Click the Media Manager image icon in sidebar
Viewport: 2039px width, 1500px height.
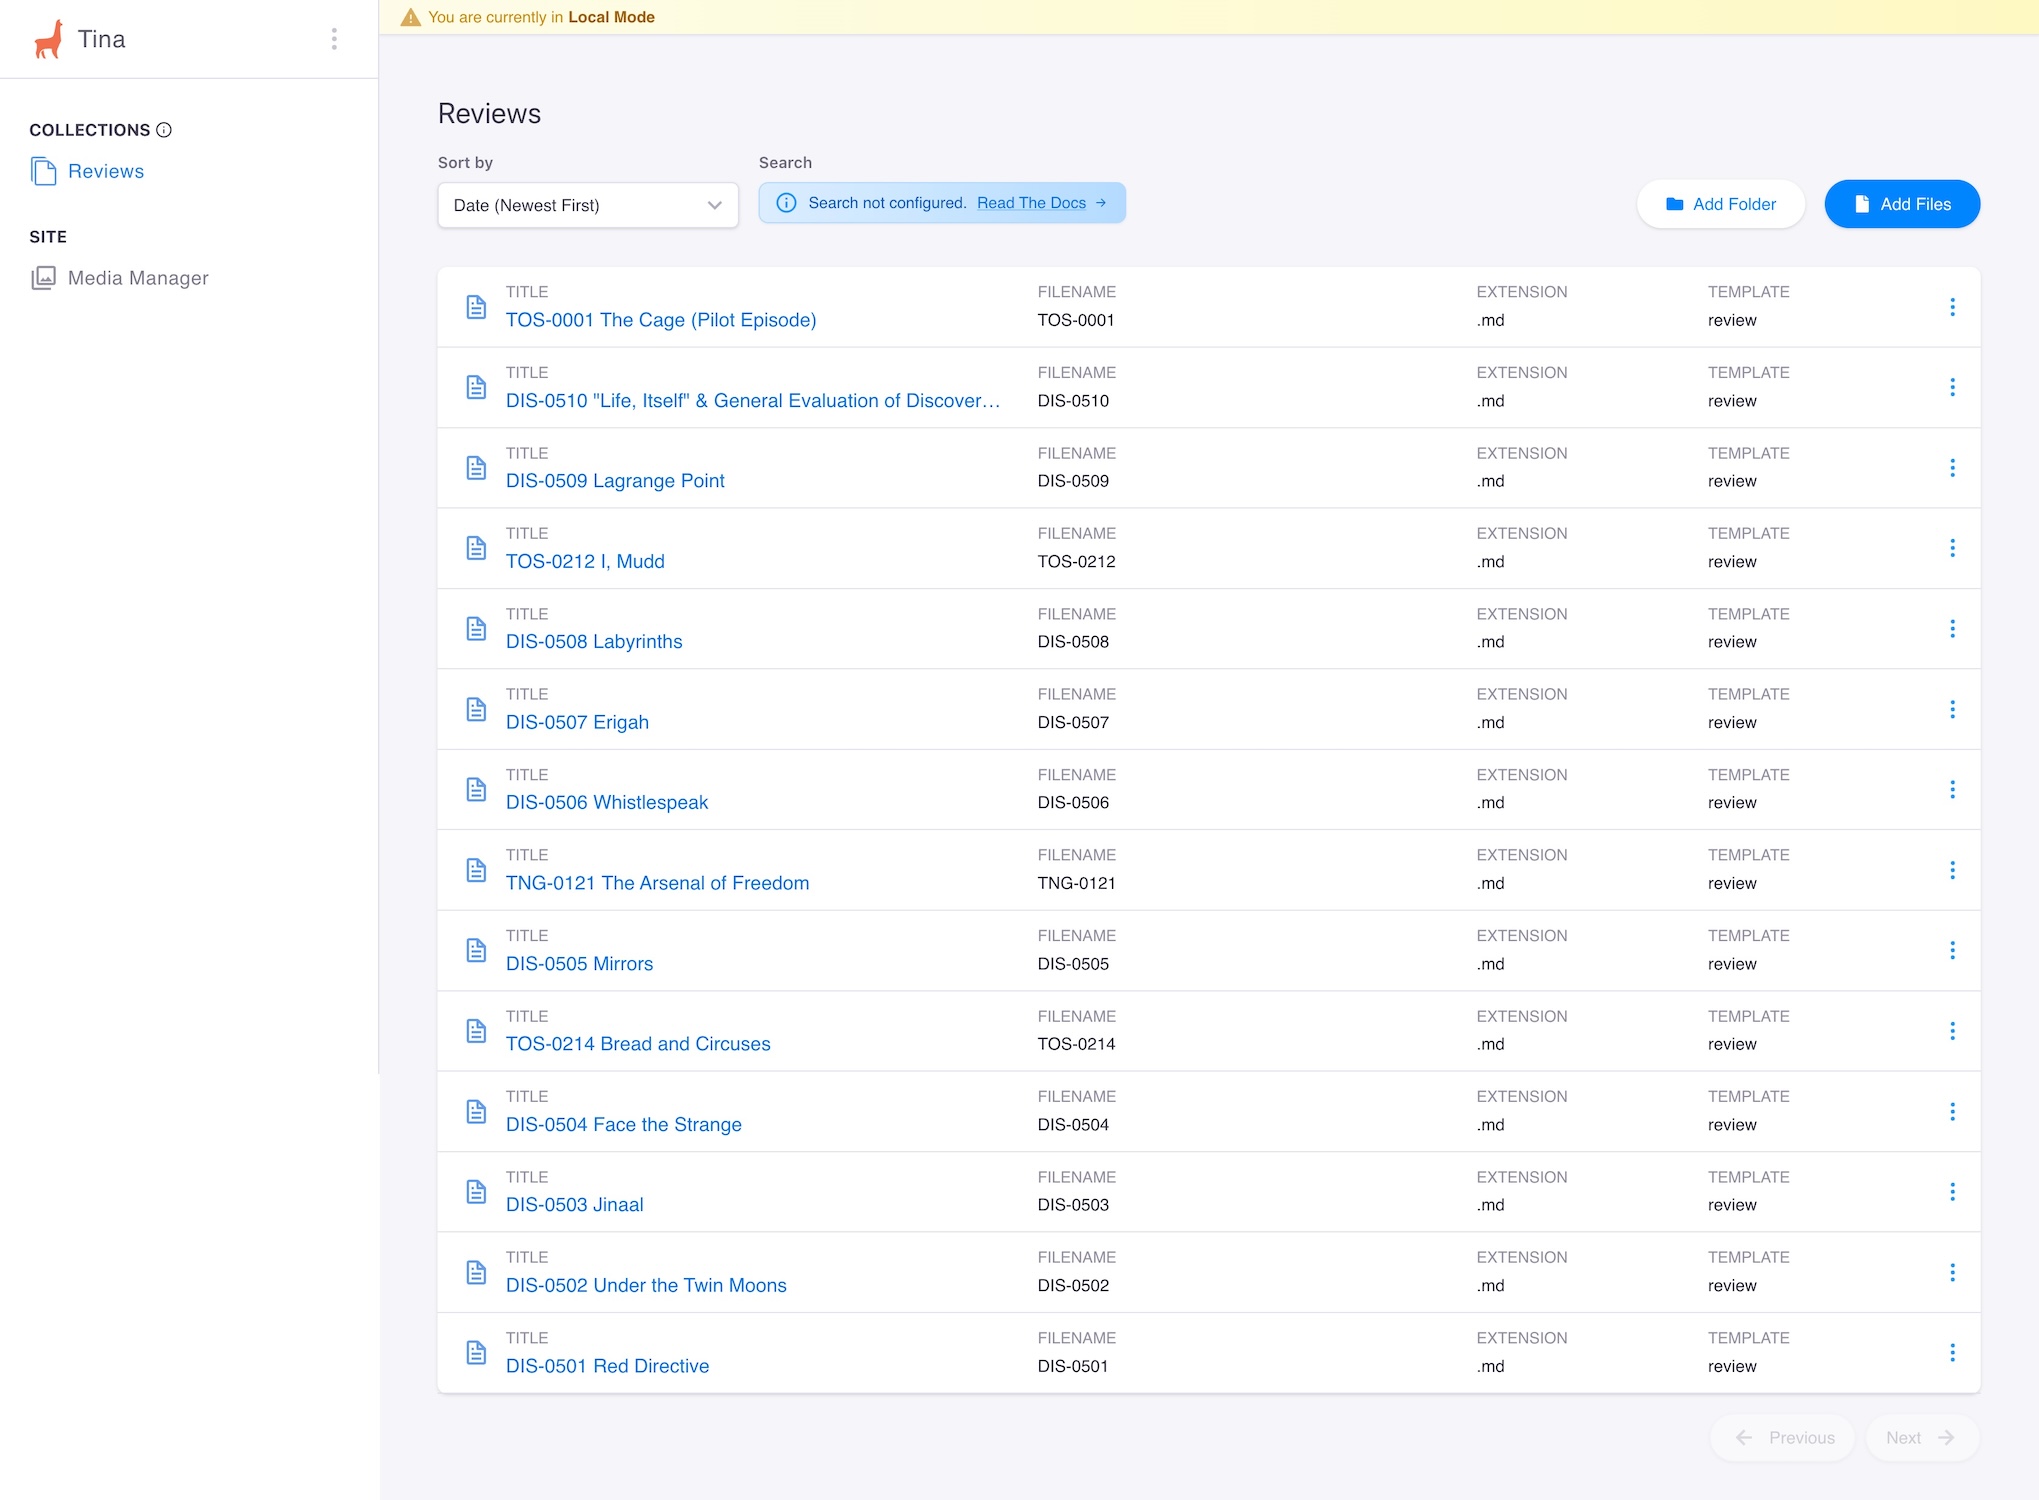tap(43, 278)
